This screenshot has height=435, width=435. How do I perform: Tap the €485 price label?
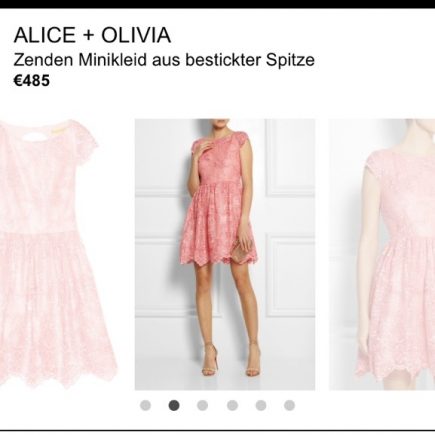click(x=31, y=81)
